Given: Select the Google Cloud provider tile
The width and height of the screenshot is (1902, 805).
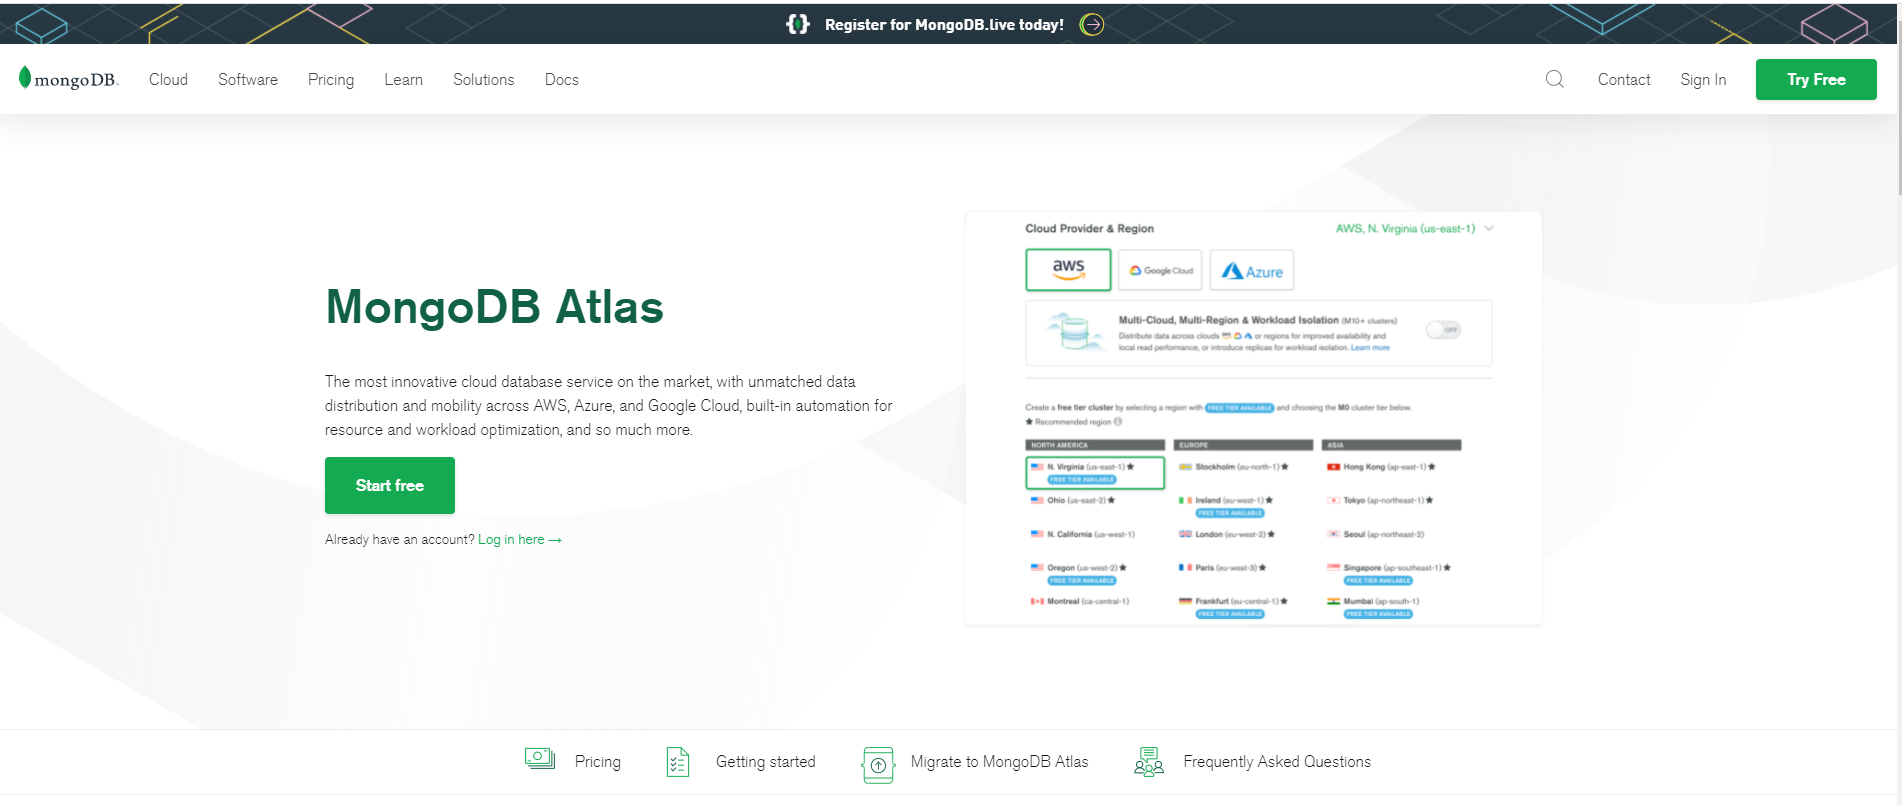Looking at the screenshot, I should pyautogui.click(x=1160, y=270).
